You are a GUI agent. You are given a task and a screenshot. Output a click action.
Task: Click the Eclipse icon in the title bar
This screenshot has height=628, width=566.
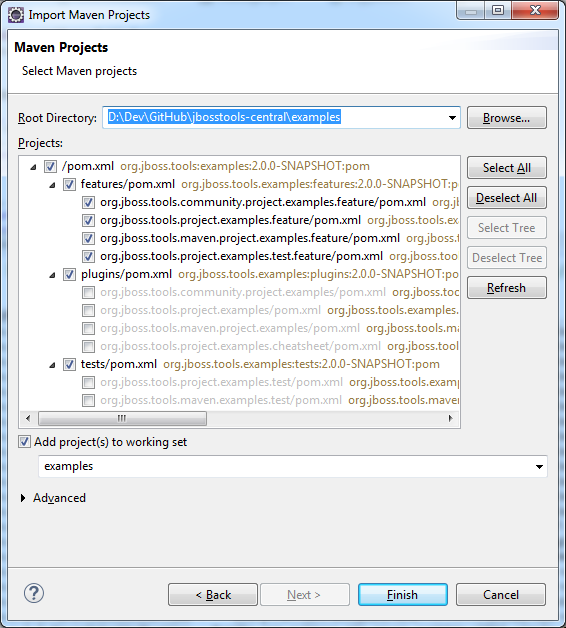(x=16, y=15)
